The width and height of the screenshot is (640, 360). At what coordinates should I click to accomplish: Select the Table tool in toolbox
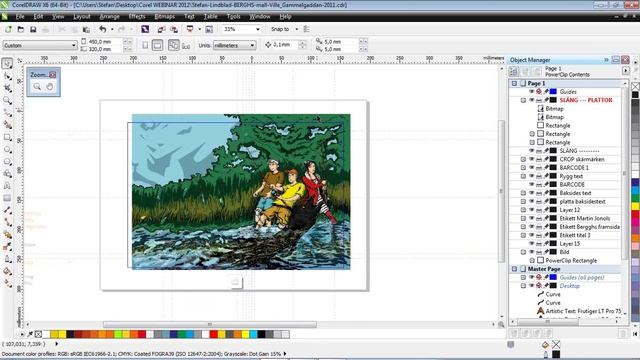(x=7, y=198)
